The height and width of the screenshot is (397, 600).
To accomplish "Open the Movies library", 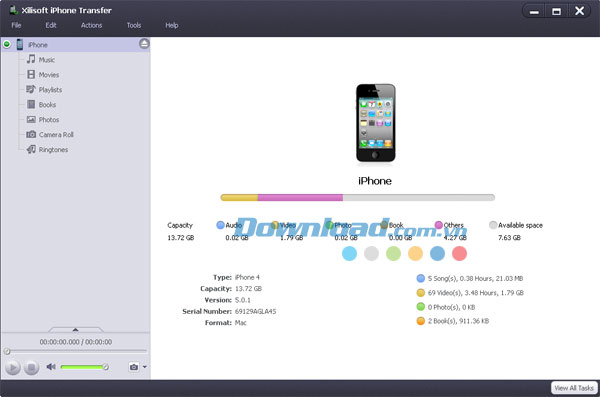I will [x=49, y=75].
